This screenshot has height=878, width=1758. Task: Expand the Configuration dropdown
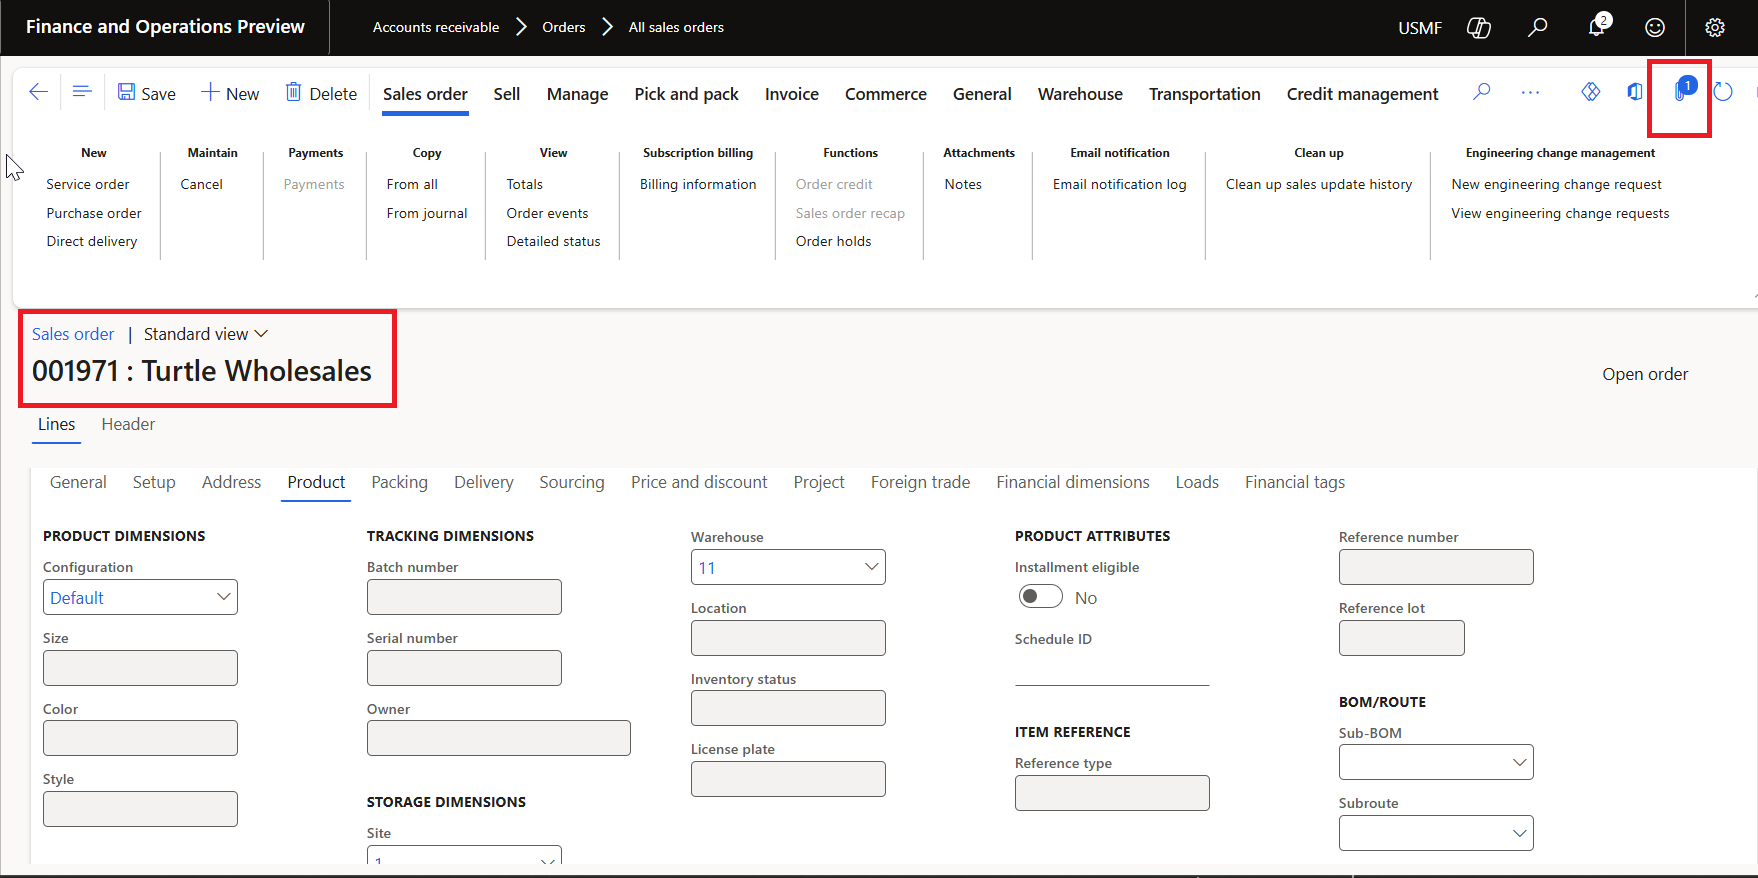click(x=224, y=597)
